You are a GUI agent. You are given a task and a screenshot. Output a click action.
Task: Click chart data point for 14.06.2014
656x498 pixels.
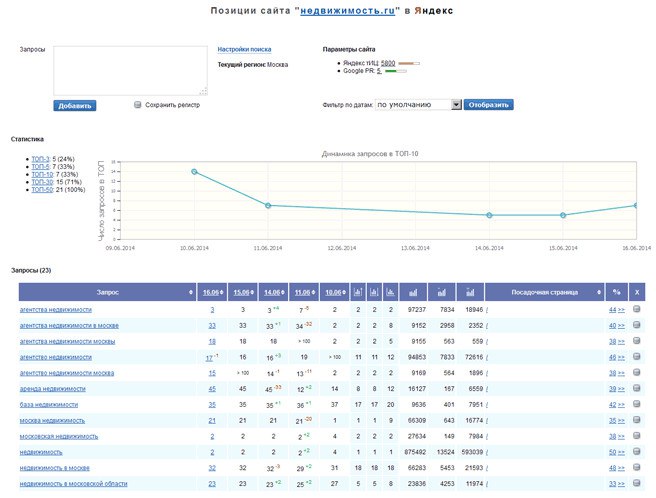489,215
